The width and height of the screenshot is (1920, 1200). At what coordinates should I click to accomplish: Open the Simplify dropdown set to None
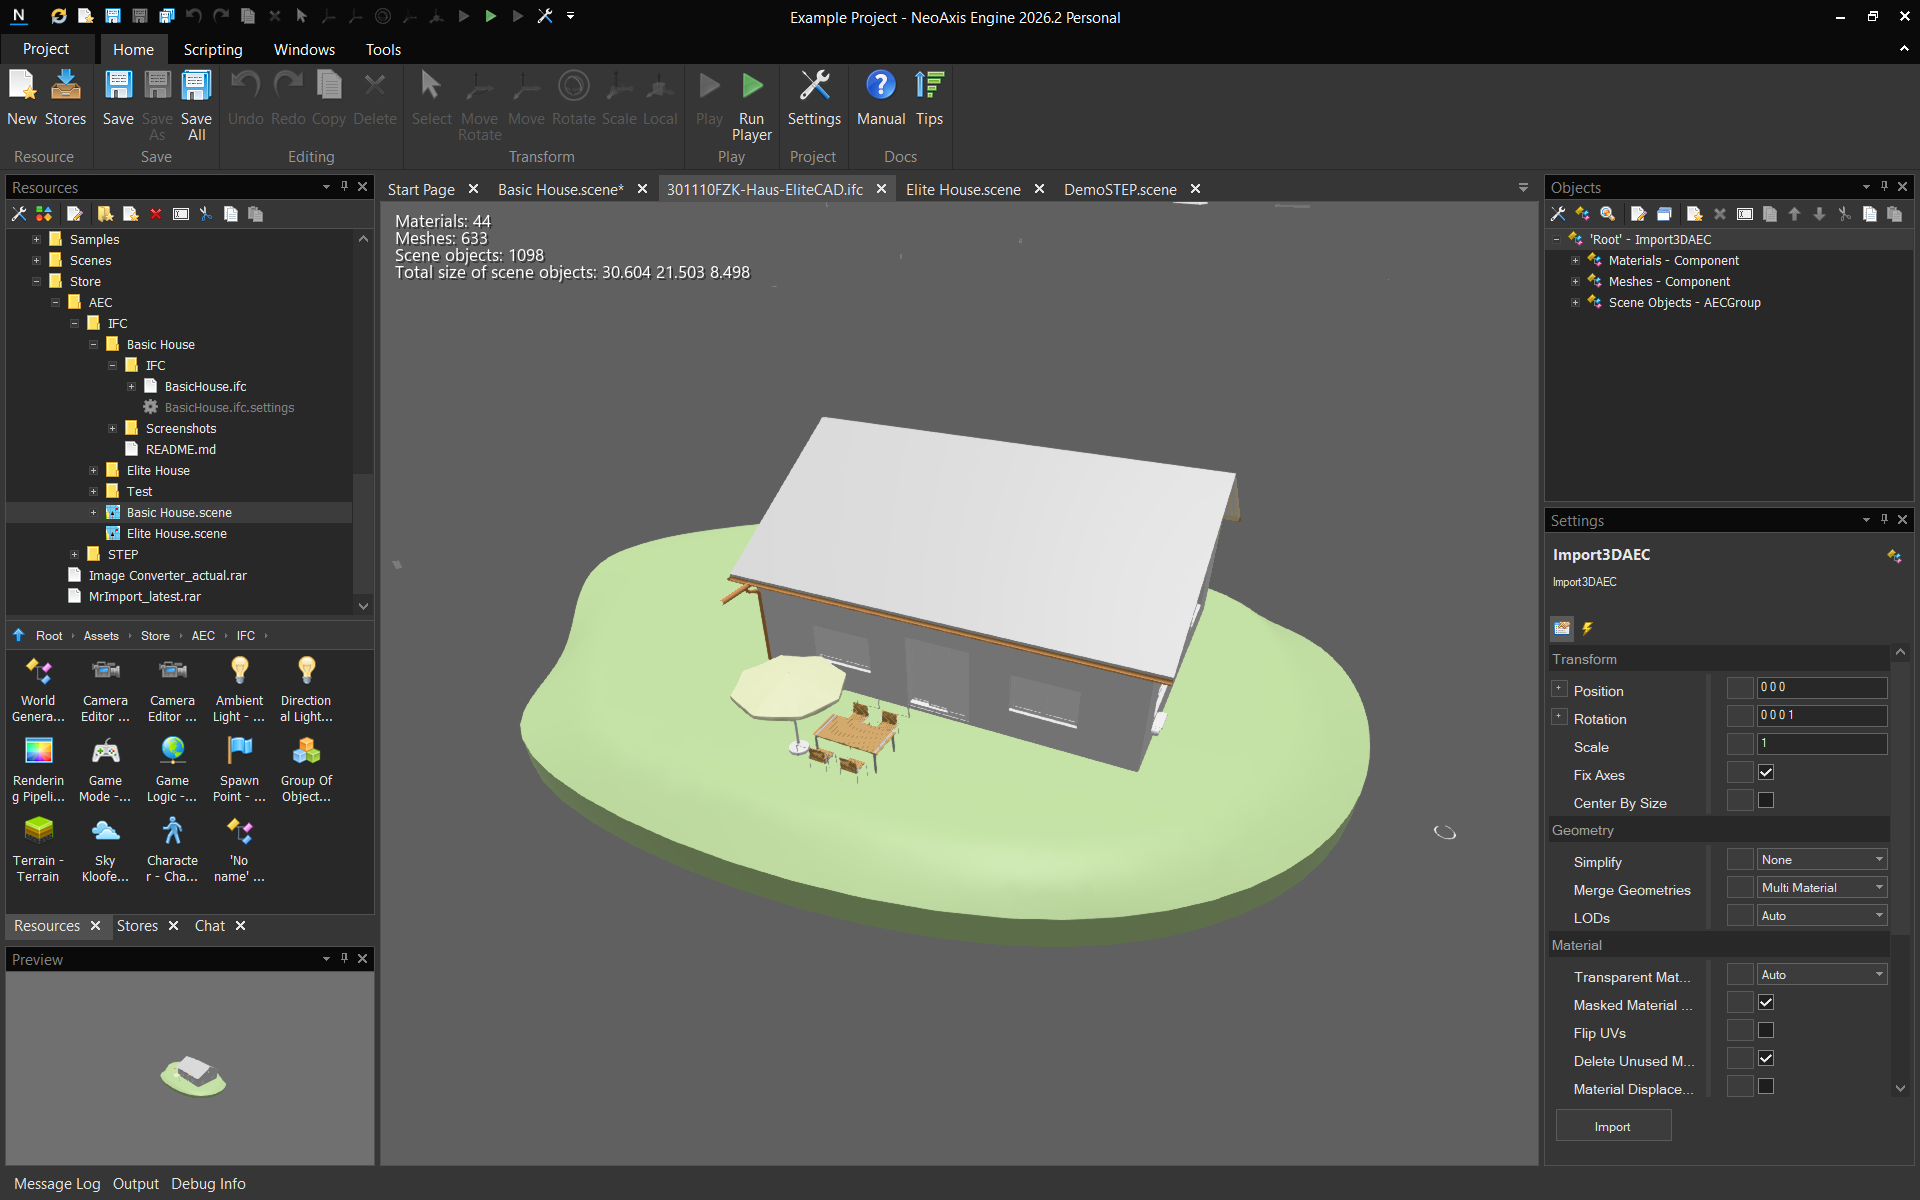pyautogui.click(x=1821, y=860)
